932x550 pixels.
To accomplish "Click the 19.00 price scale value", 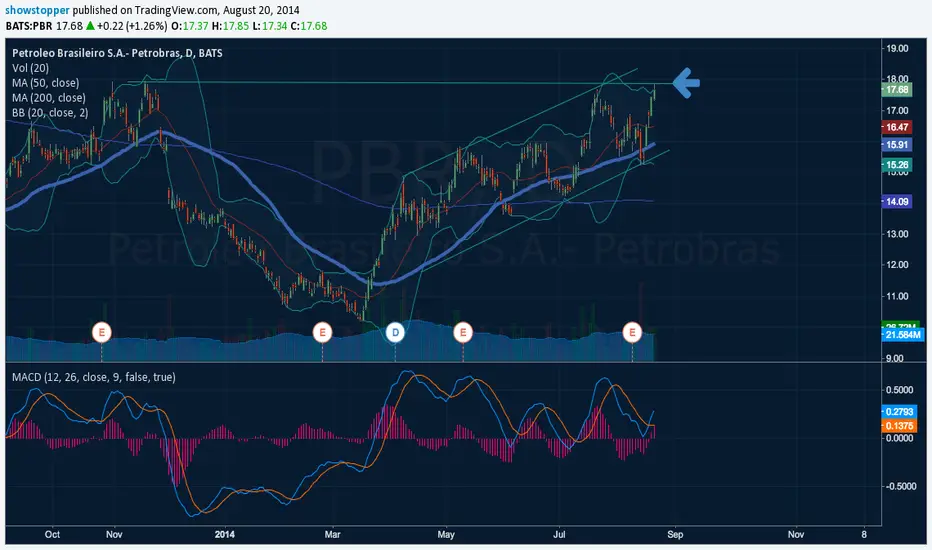I will [x=897, y=48].
